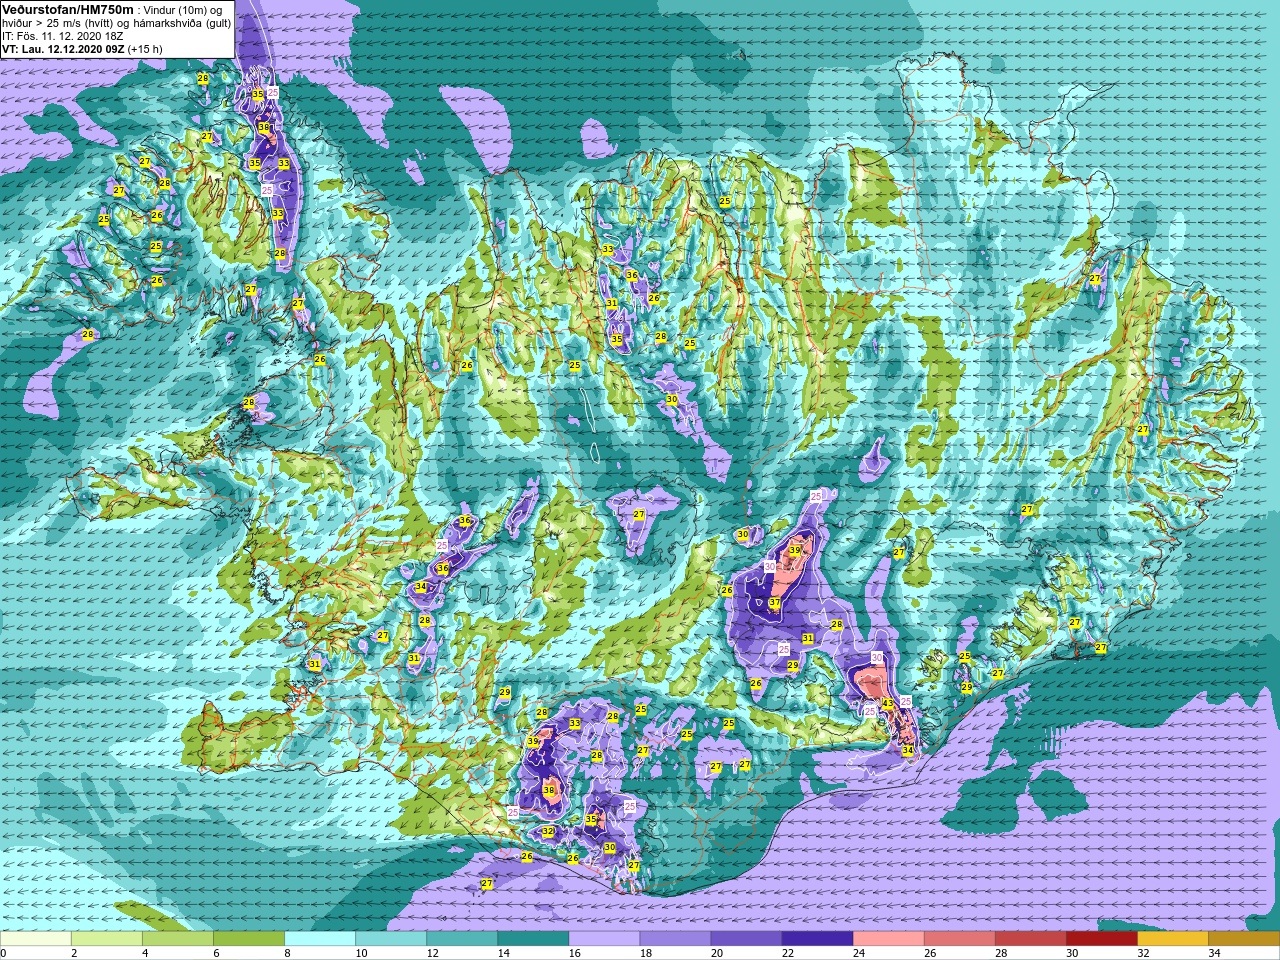This screenshot has width=1280, height=960.
Task: Select the salmon 26–28 legend swatch
Action: click(x=959, y=939)
